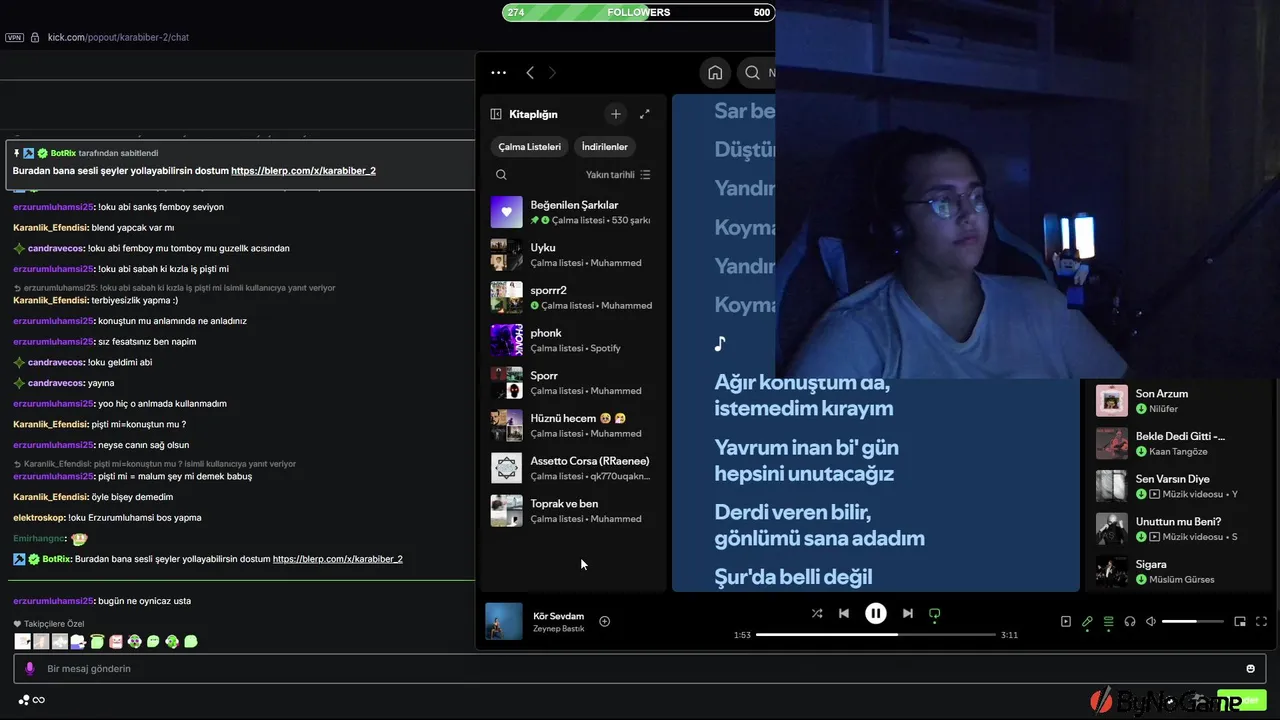This screenshot has width=1280, height=720.
Task: Open the Toprak ve ben playlist
Action: point(572,511)
